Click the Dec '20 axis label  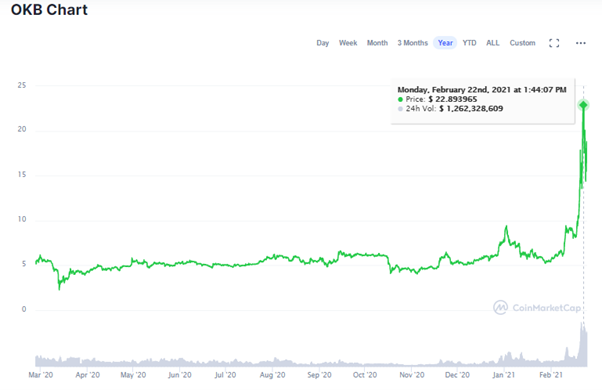click(457, 375)
